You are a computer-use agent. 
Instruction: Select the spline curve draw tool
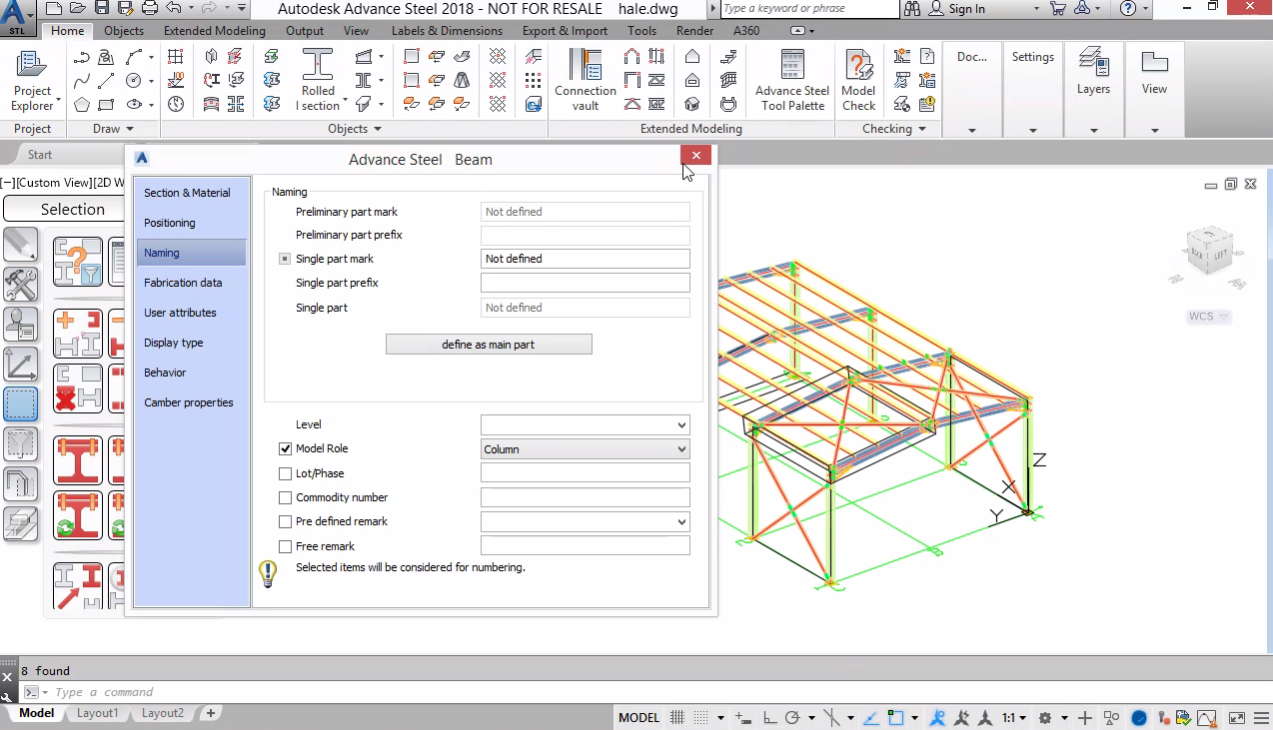click(81, 80)
